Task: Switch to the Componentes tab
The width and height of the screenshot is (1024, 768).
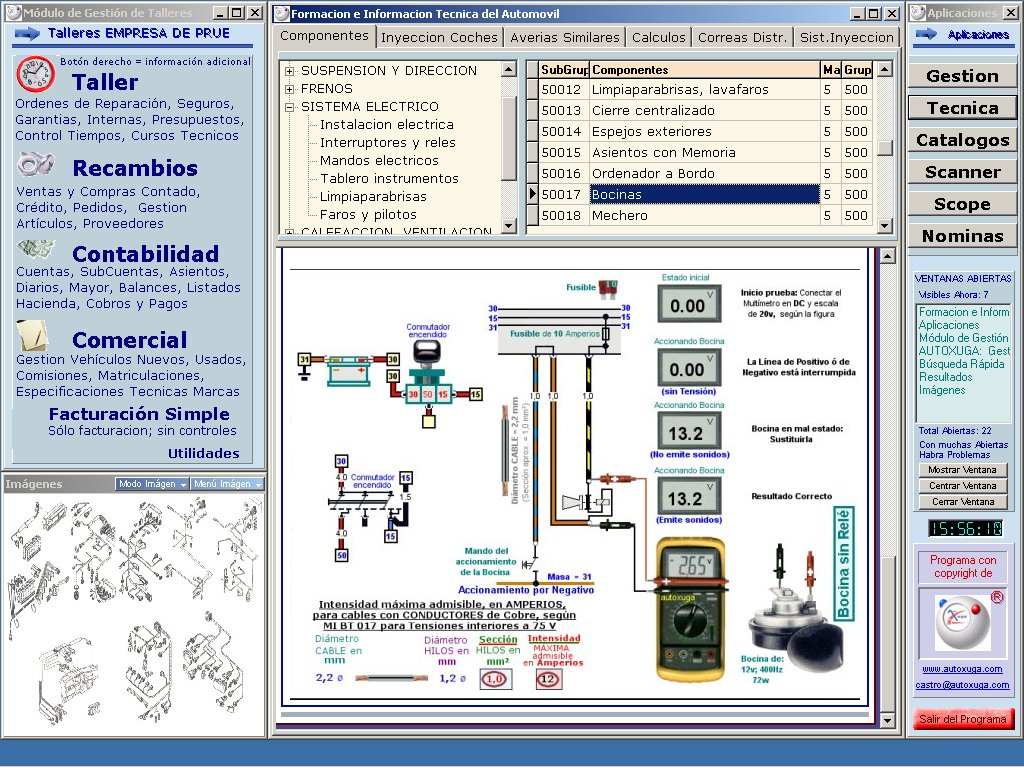Action: click(x=325, y=36)
